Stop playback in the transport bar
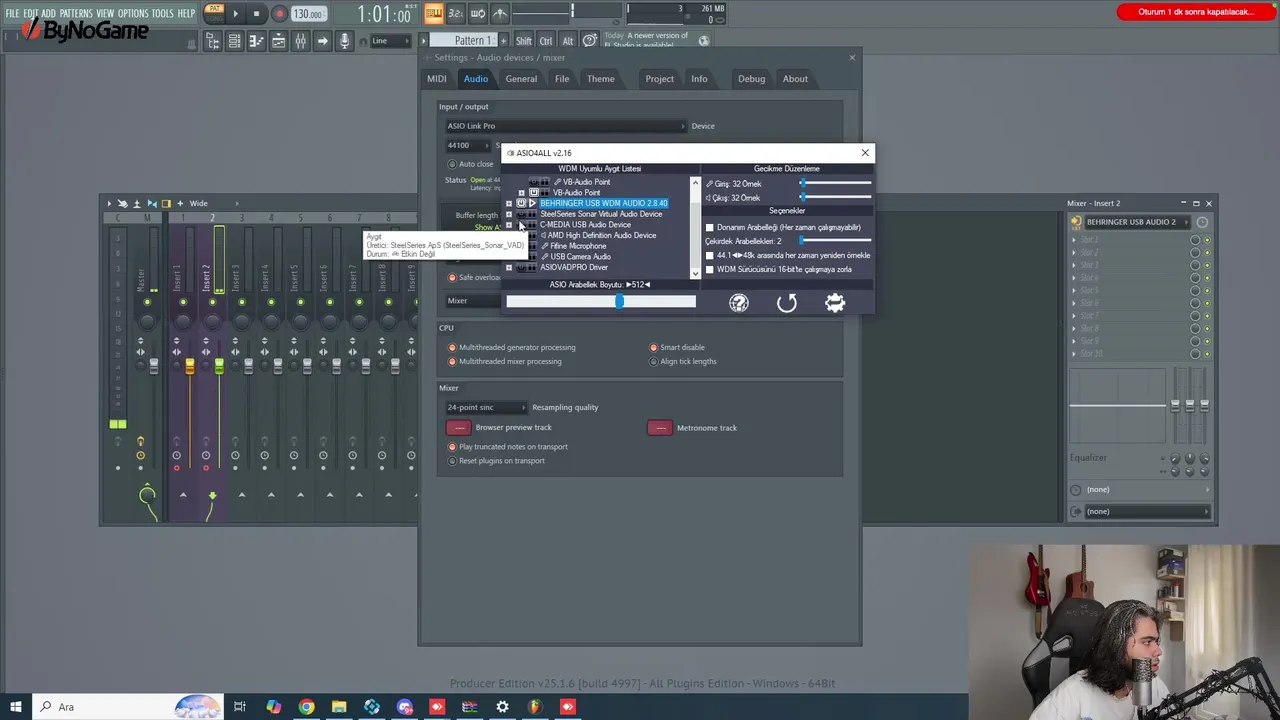 (x=256, y=14)
